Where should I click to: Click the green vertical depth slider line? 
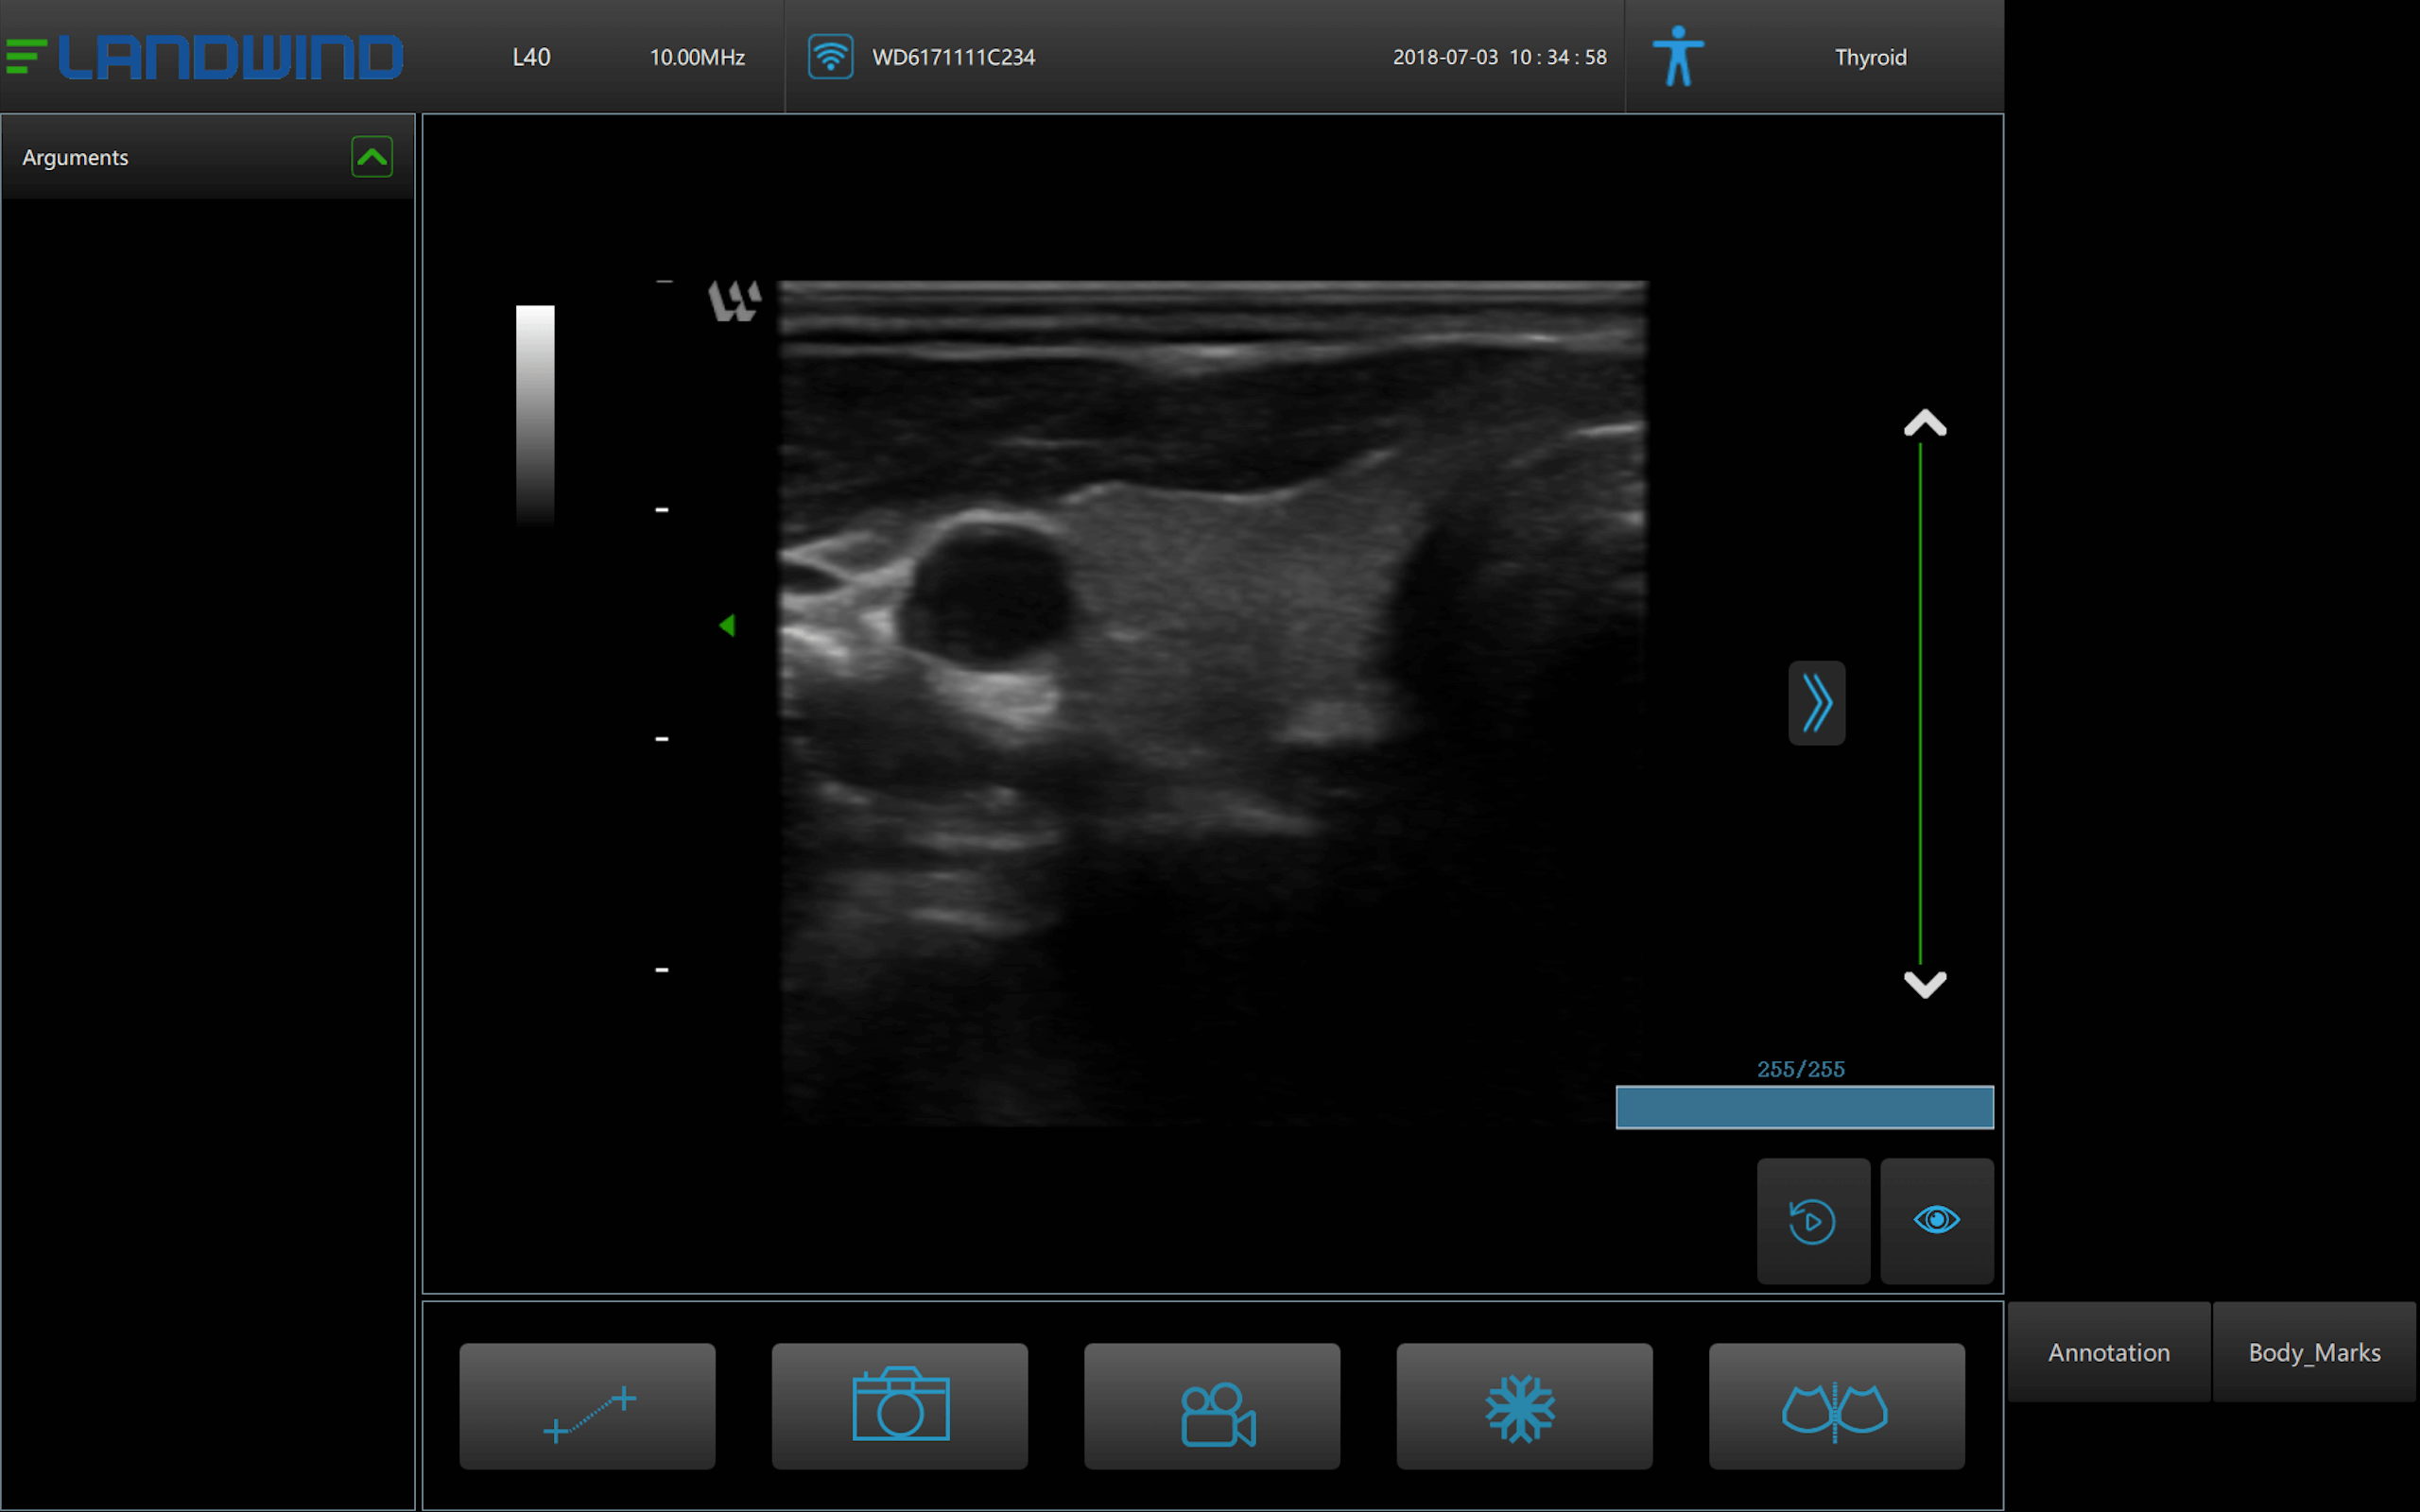(x=1920, y=703)
